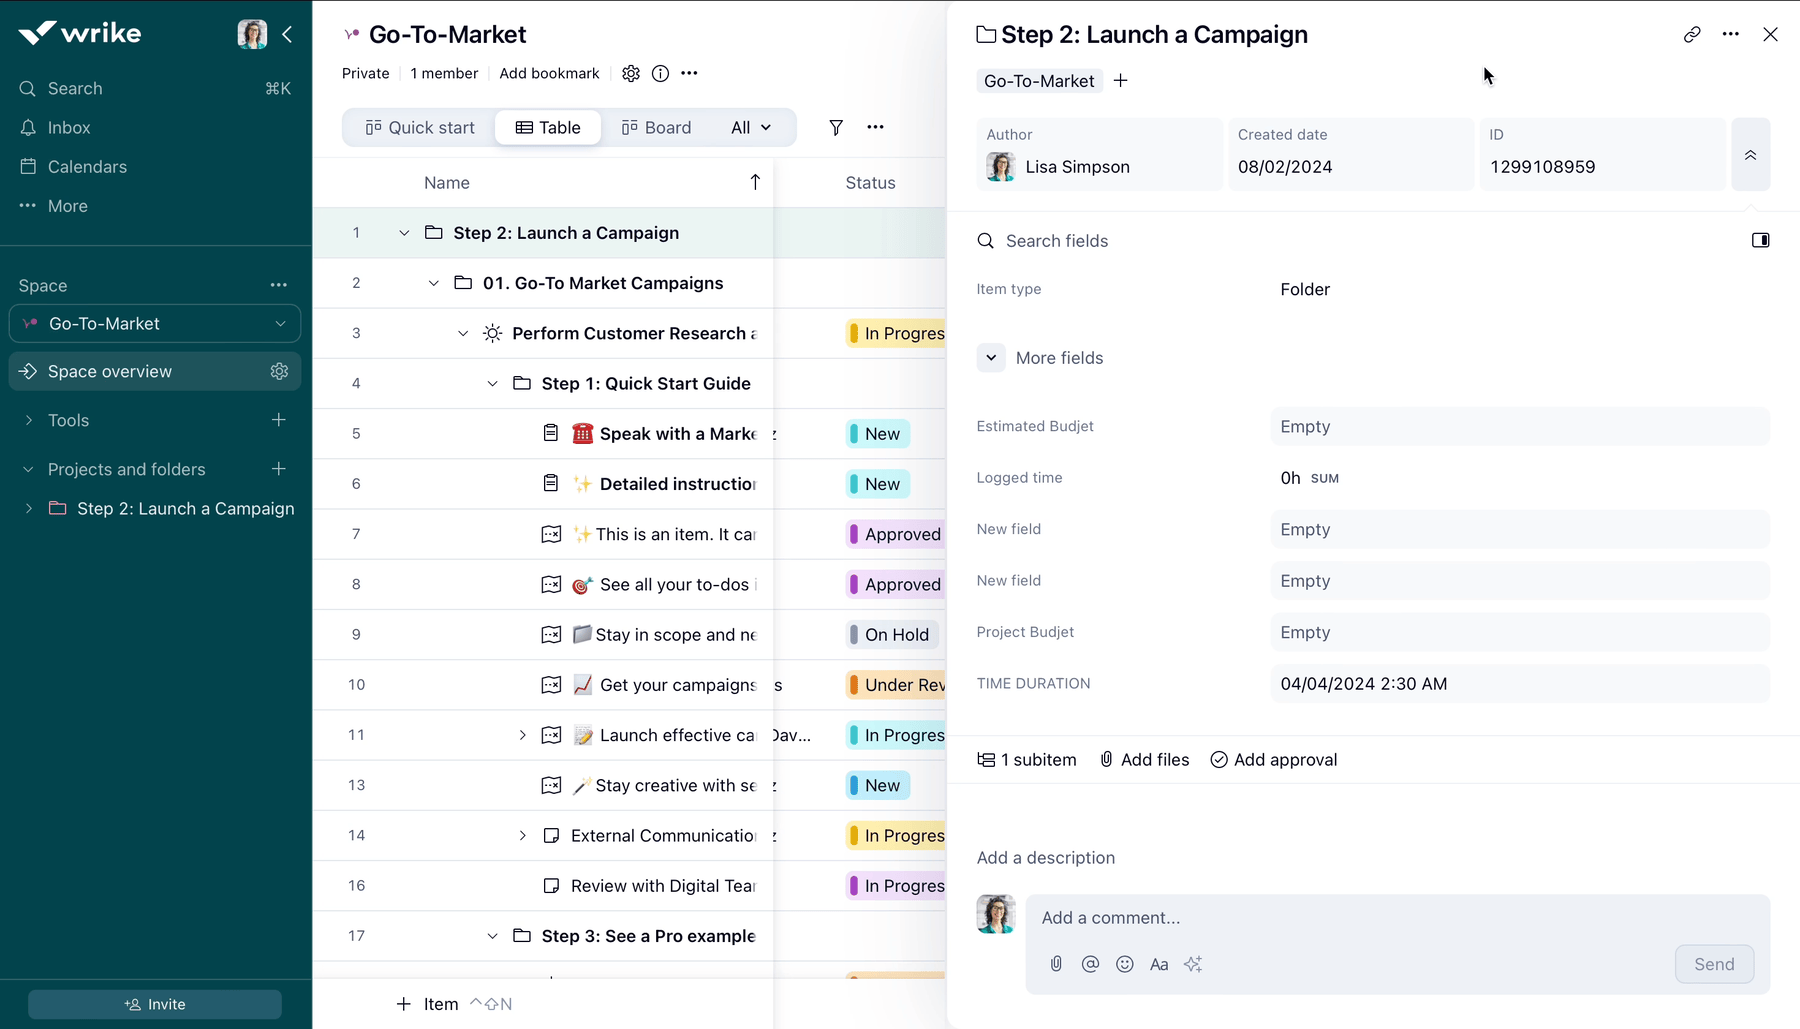Screen dimensions: 1800x1029
Task: Open the user profile avatar in sidebar
Action: (x=252, y=34)
